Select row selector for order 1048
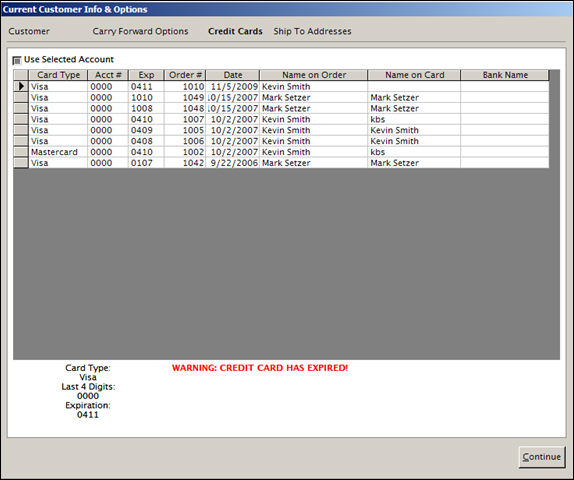The image size is (574, 480). 21,108
